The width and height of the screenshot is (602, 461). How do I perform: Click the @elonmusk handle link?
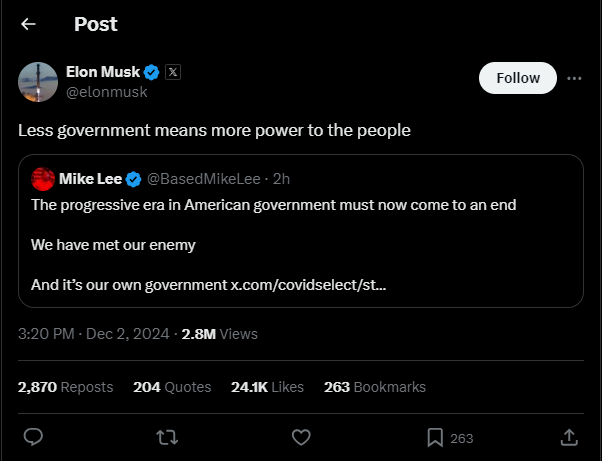[106, 92]
